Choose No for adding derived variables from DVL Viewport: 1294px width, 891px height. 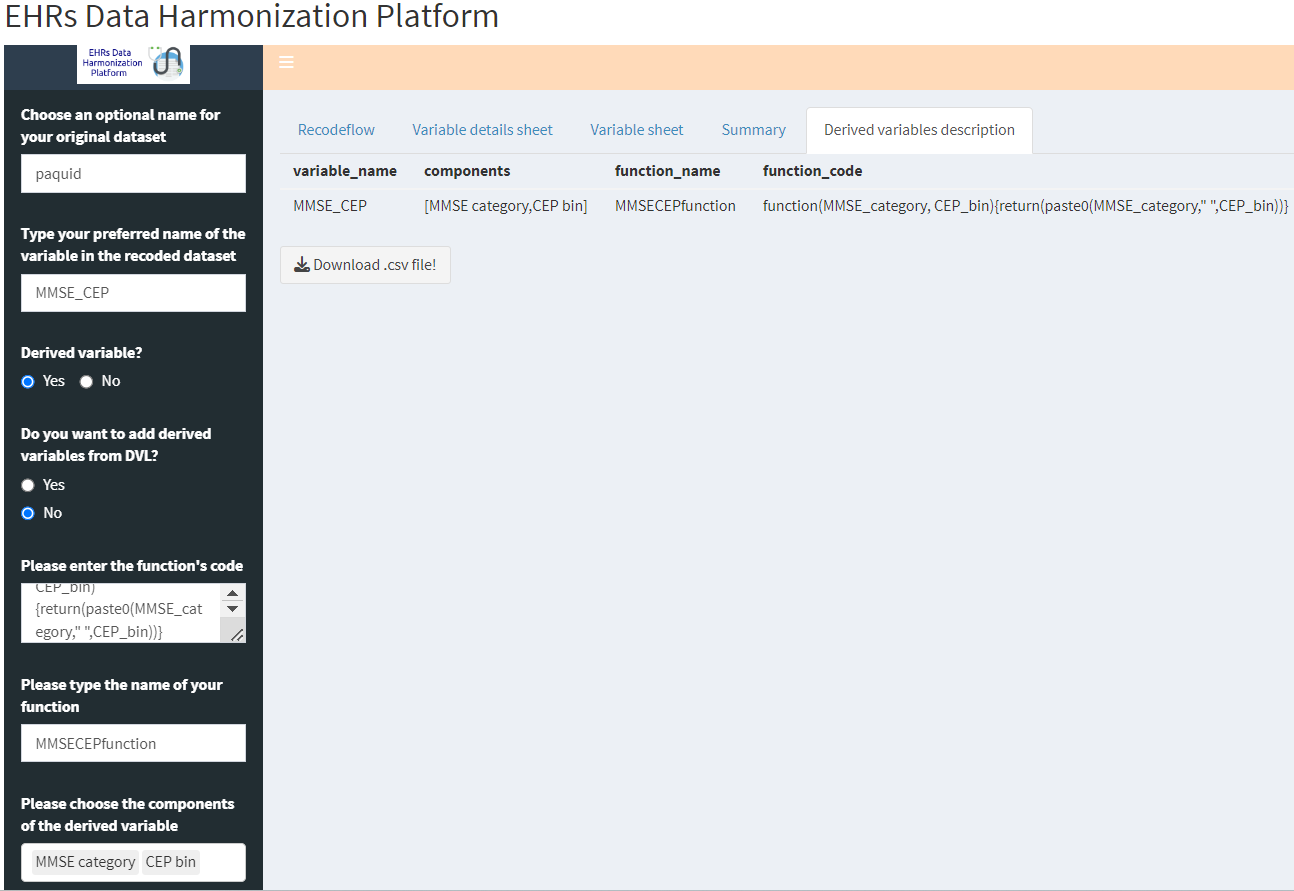pyautogui.click(x=28, y=513)
